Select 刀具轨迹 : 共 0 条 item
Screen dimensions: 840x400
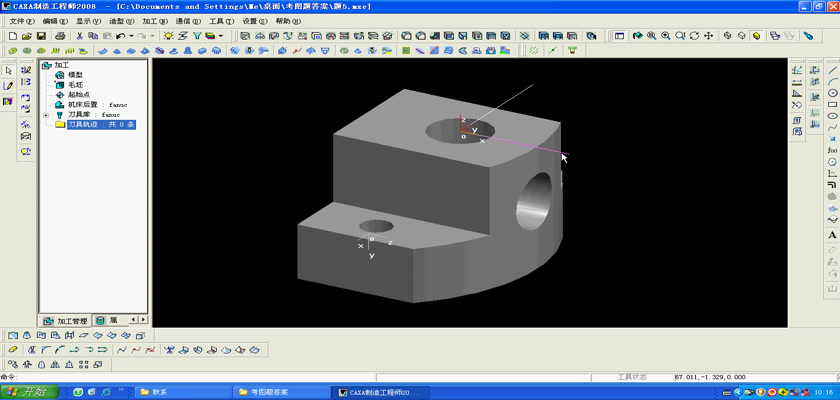click(x=101, y=125)
